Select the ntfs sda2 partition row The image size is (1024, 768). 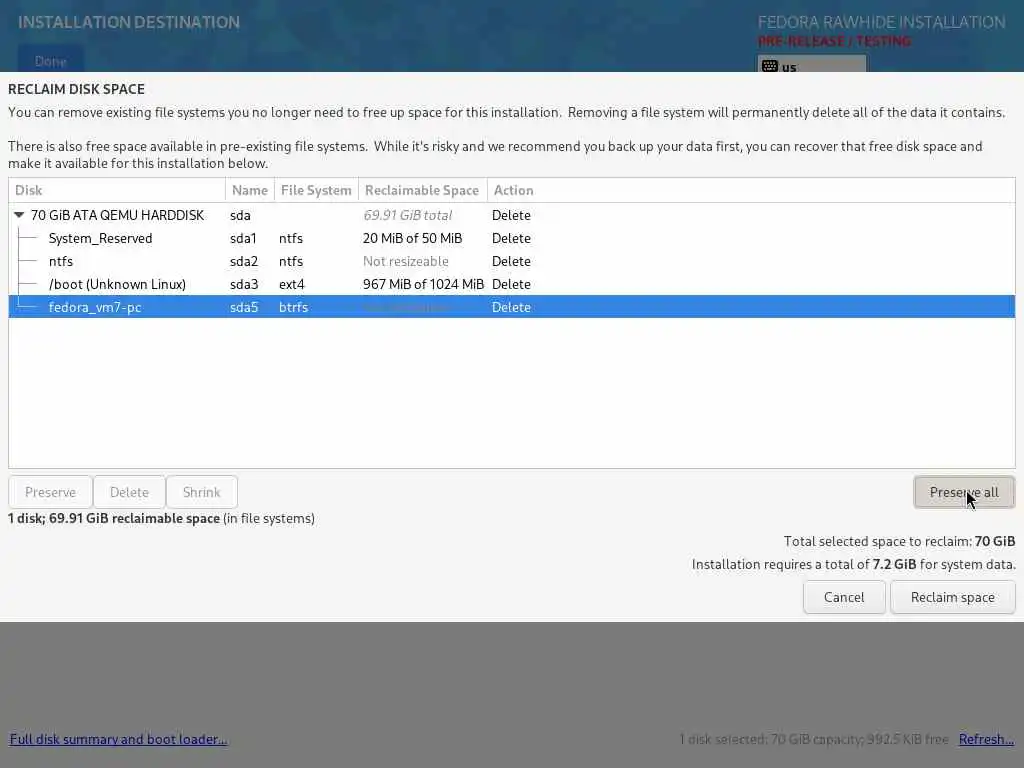[x=512, y=261]
